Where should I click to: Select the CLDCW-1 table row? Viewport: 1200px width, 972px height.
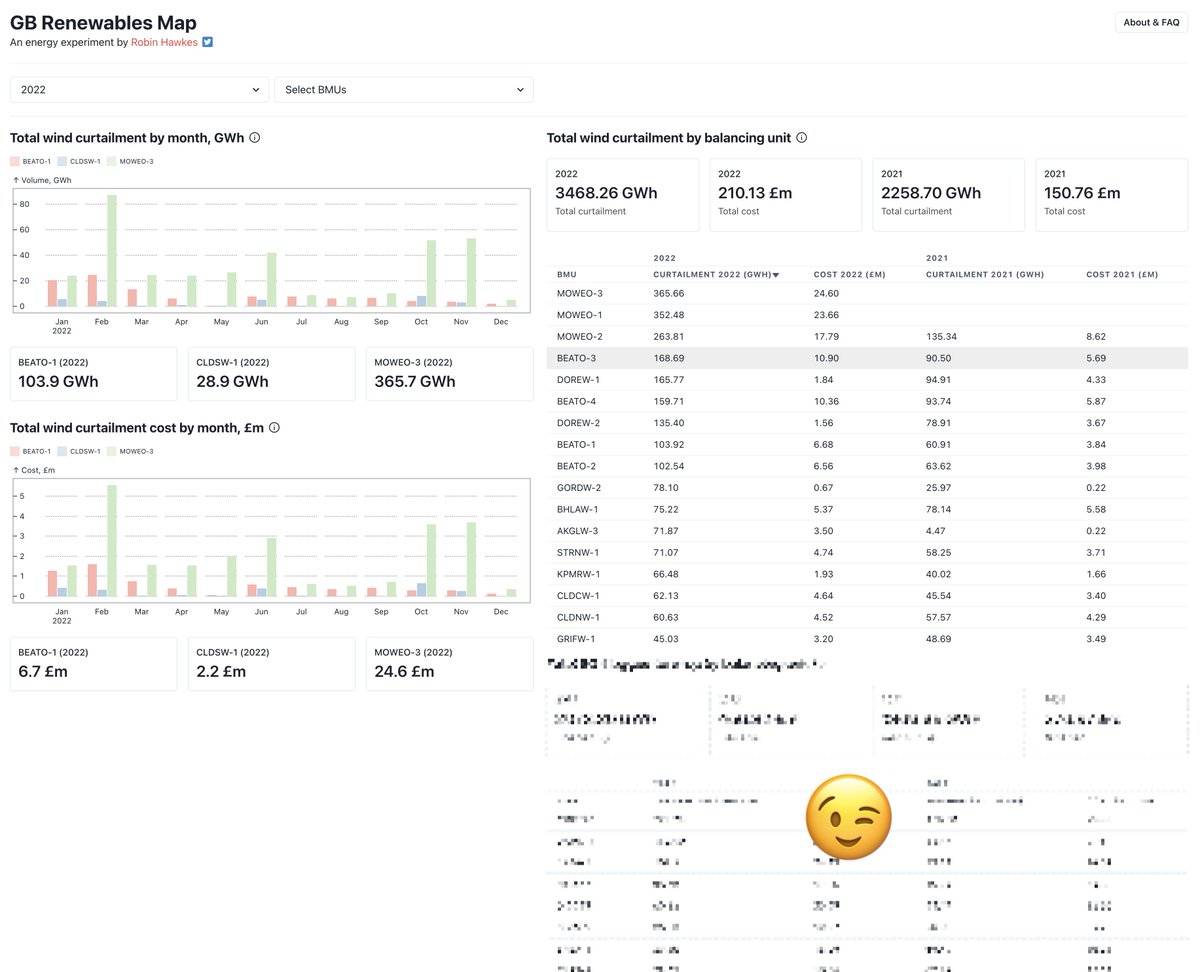pyautogui.click(x=868, y=595)
